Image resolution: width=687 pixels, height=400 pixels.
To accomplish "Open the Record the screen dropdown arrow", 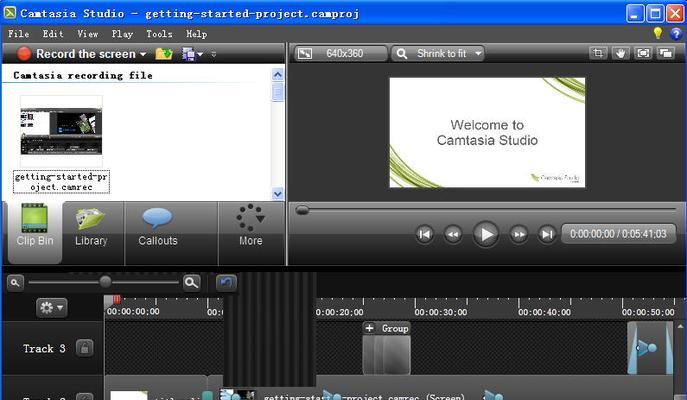I will [143, 54].
